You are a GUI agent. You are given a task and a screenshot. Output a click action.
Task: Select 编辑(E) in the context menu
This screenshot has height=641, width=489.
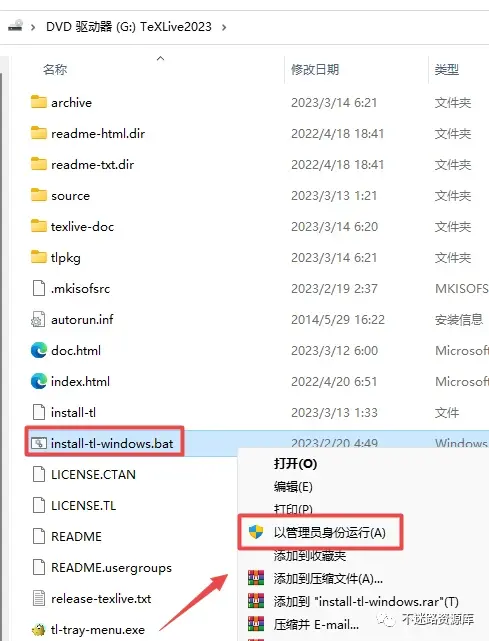(293, 486)
